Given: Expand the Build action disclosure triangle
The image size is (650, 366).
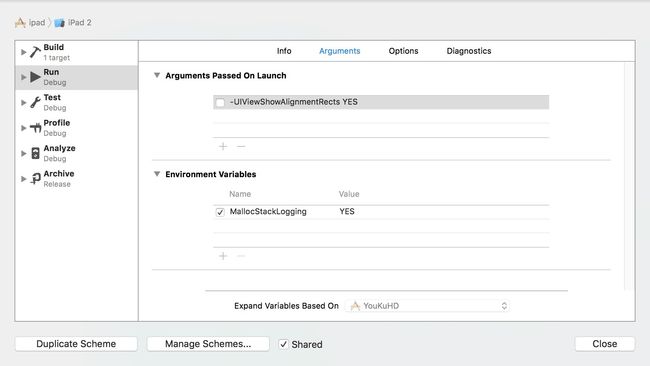Looking at the screenshot, I should tap(24, 52).
